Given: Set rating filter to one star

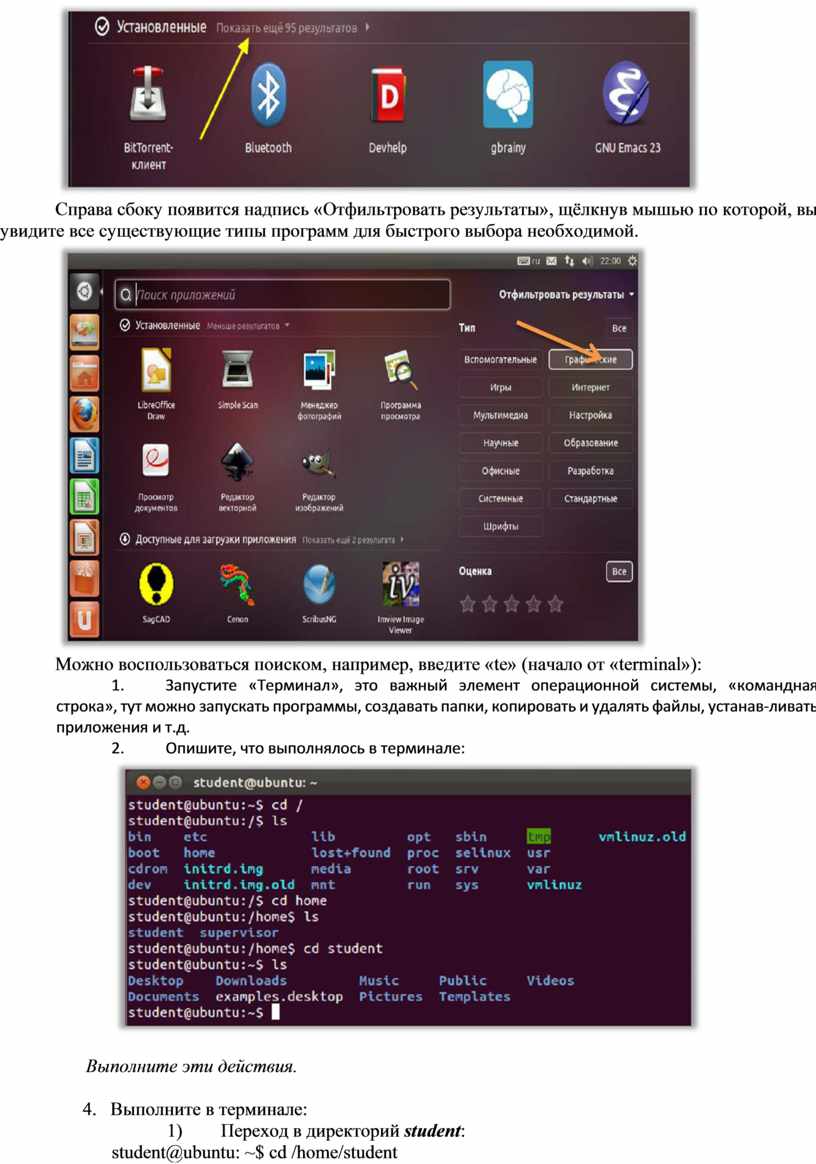Looking at the screenshot, I should [x=467, y=604].
